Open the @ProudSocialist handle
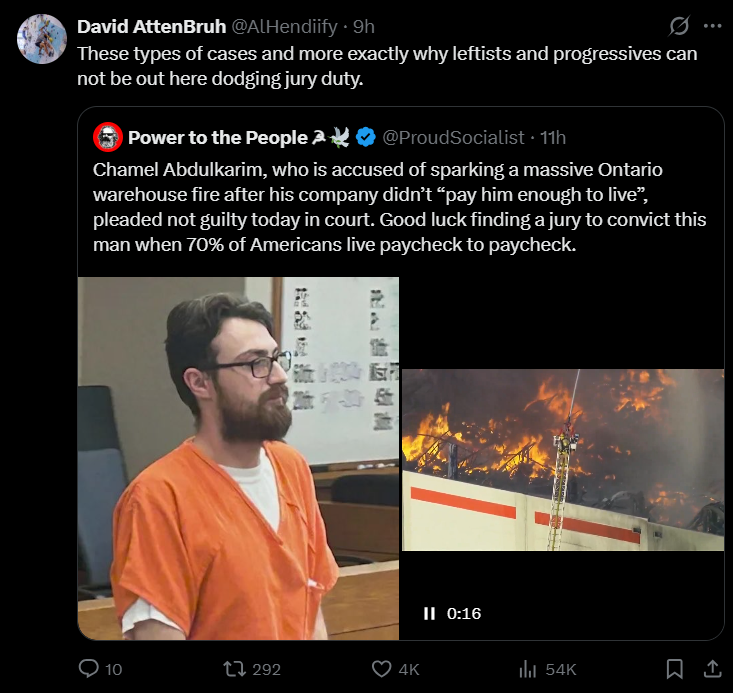733x693 pixels. pyautogui.click(x=453, y=137)
